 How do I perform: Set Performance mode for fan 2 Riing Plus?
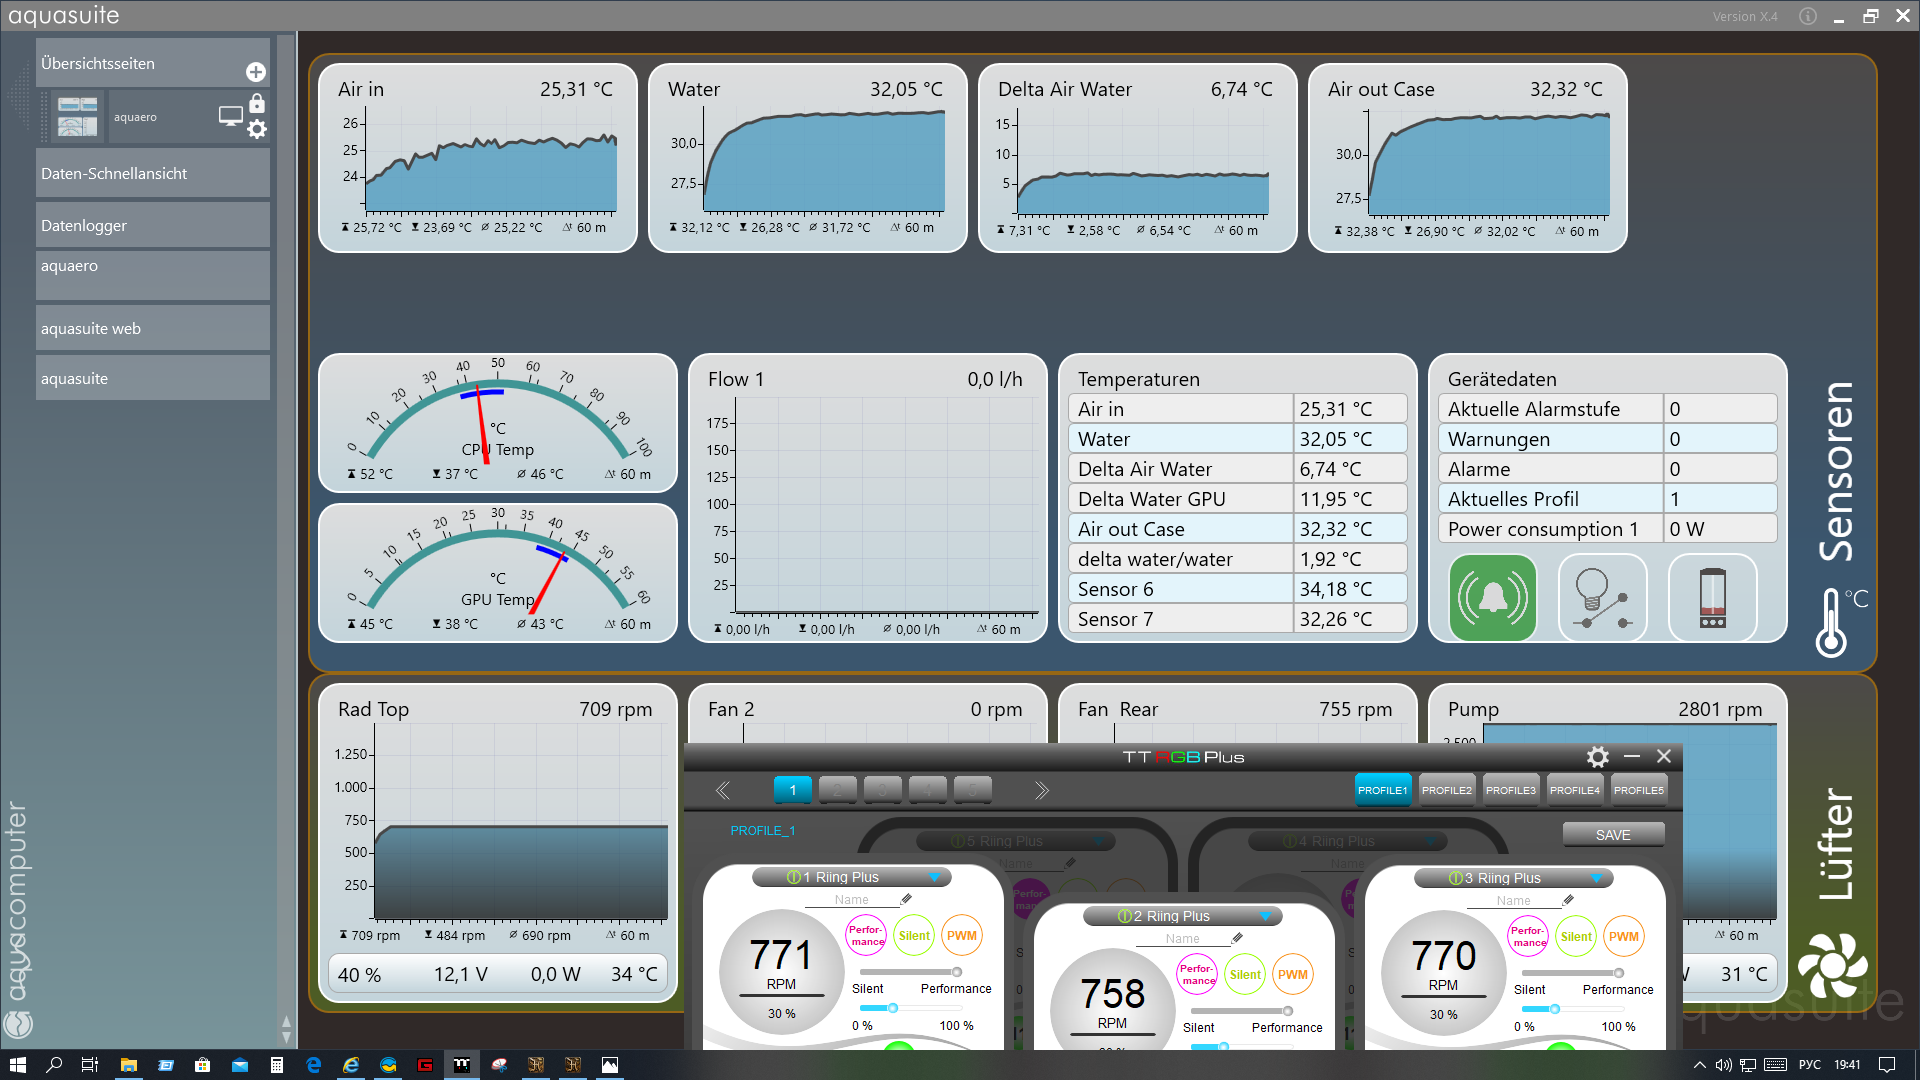[x=1197, y=975]
